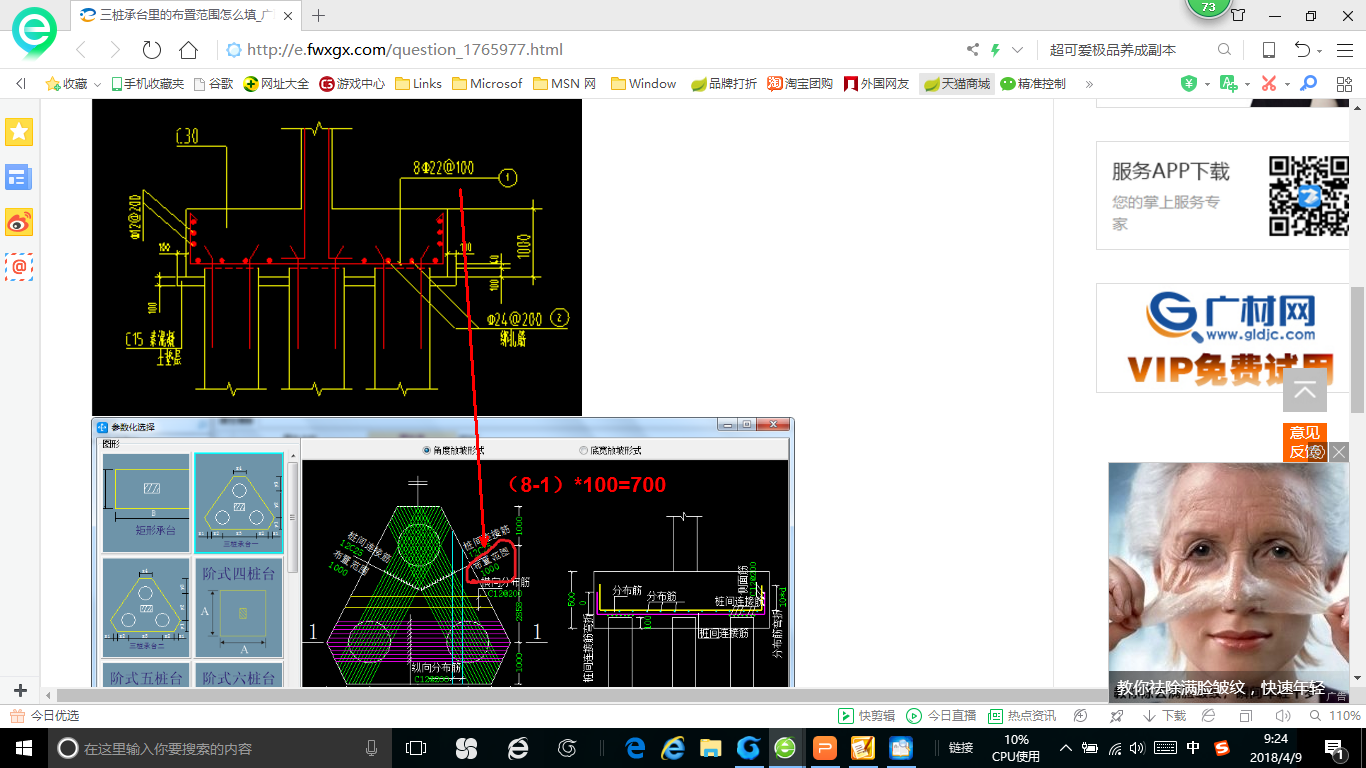This screenshot has width=1366, height=768.
Task: Open the mobile phone view icon
Action: 1268,50
